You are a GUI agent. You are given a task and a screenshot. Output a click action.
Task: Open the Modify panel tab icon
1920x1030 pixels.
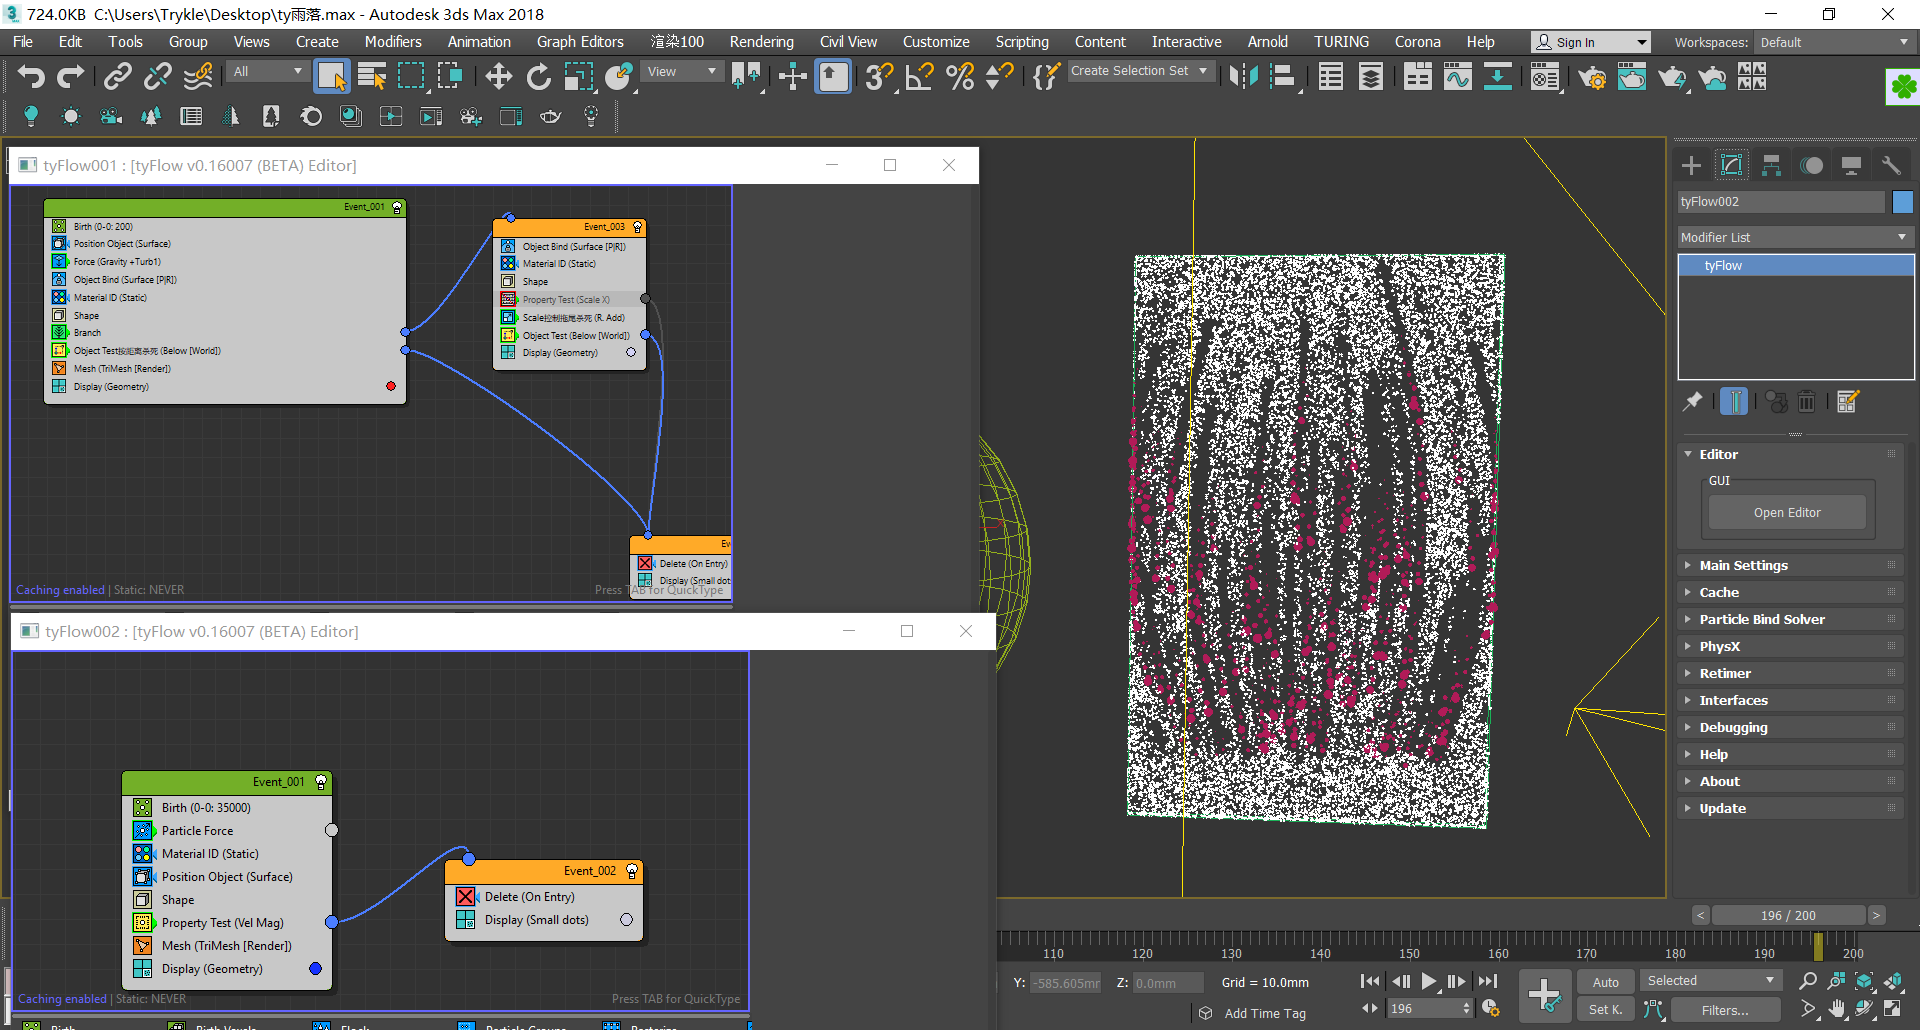pos(1731,165)
